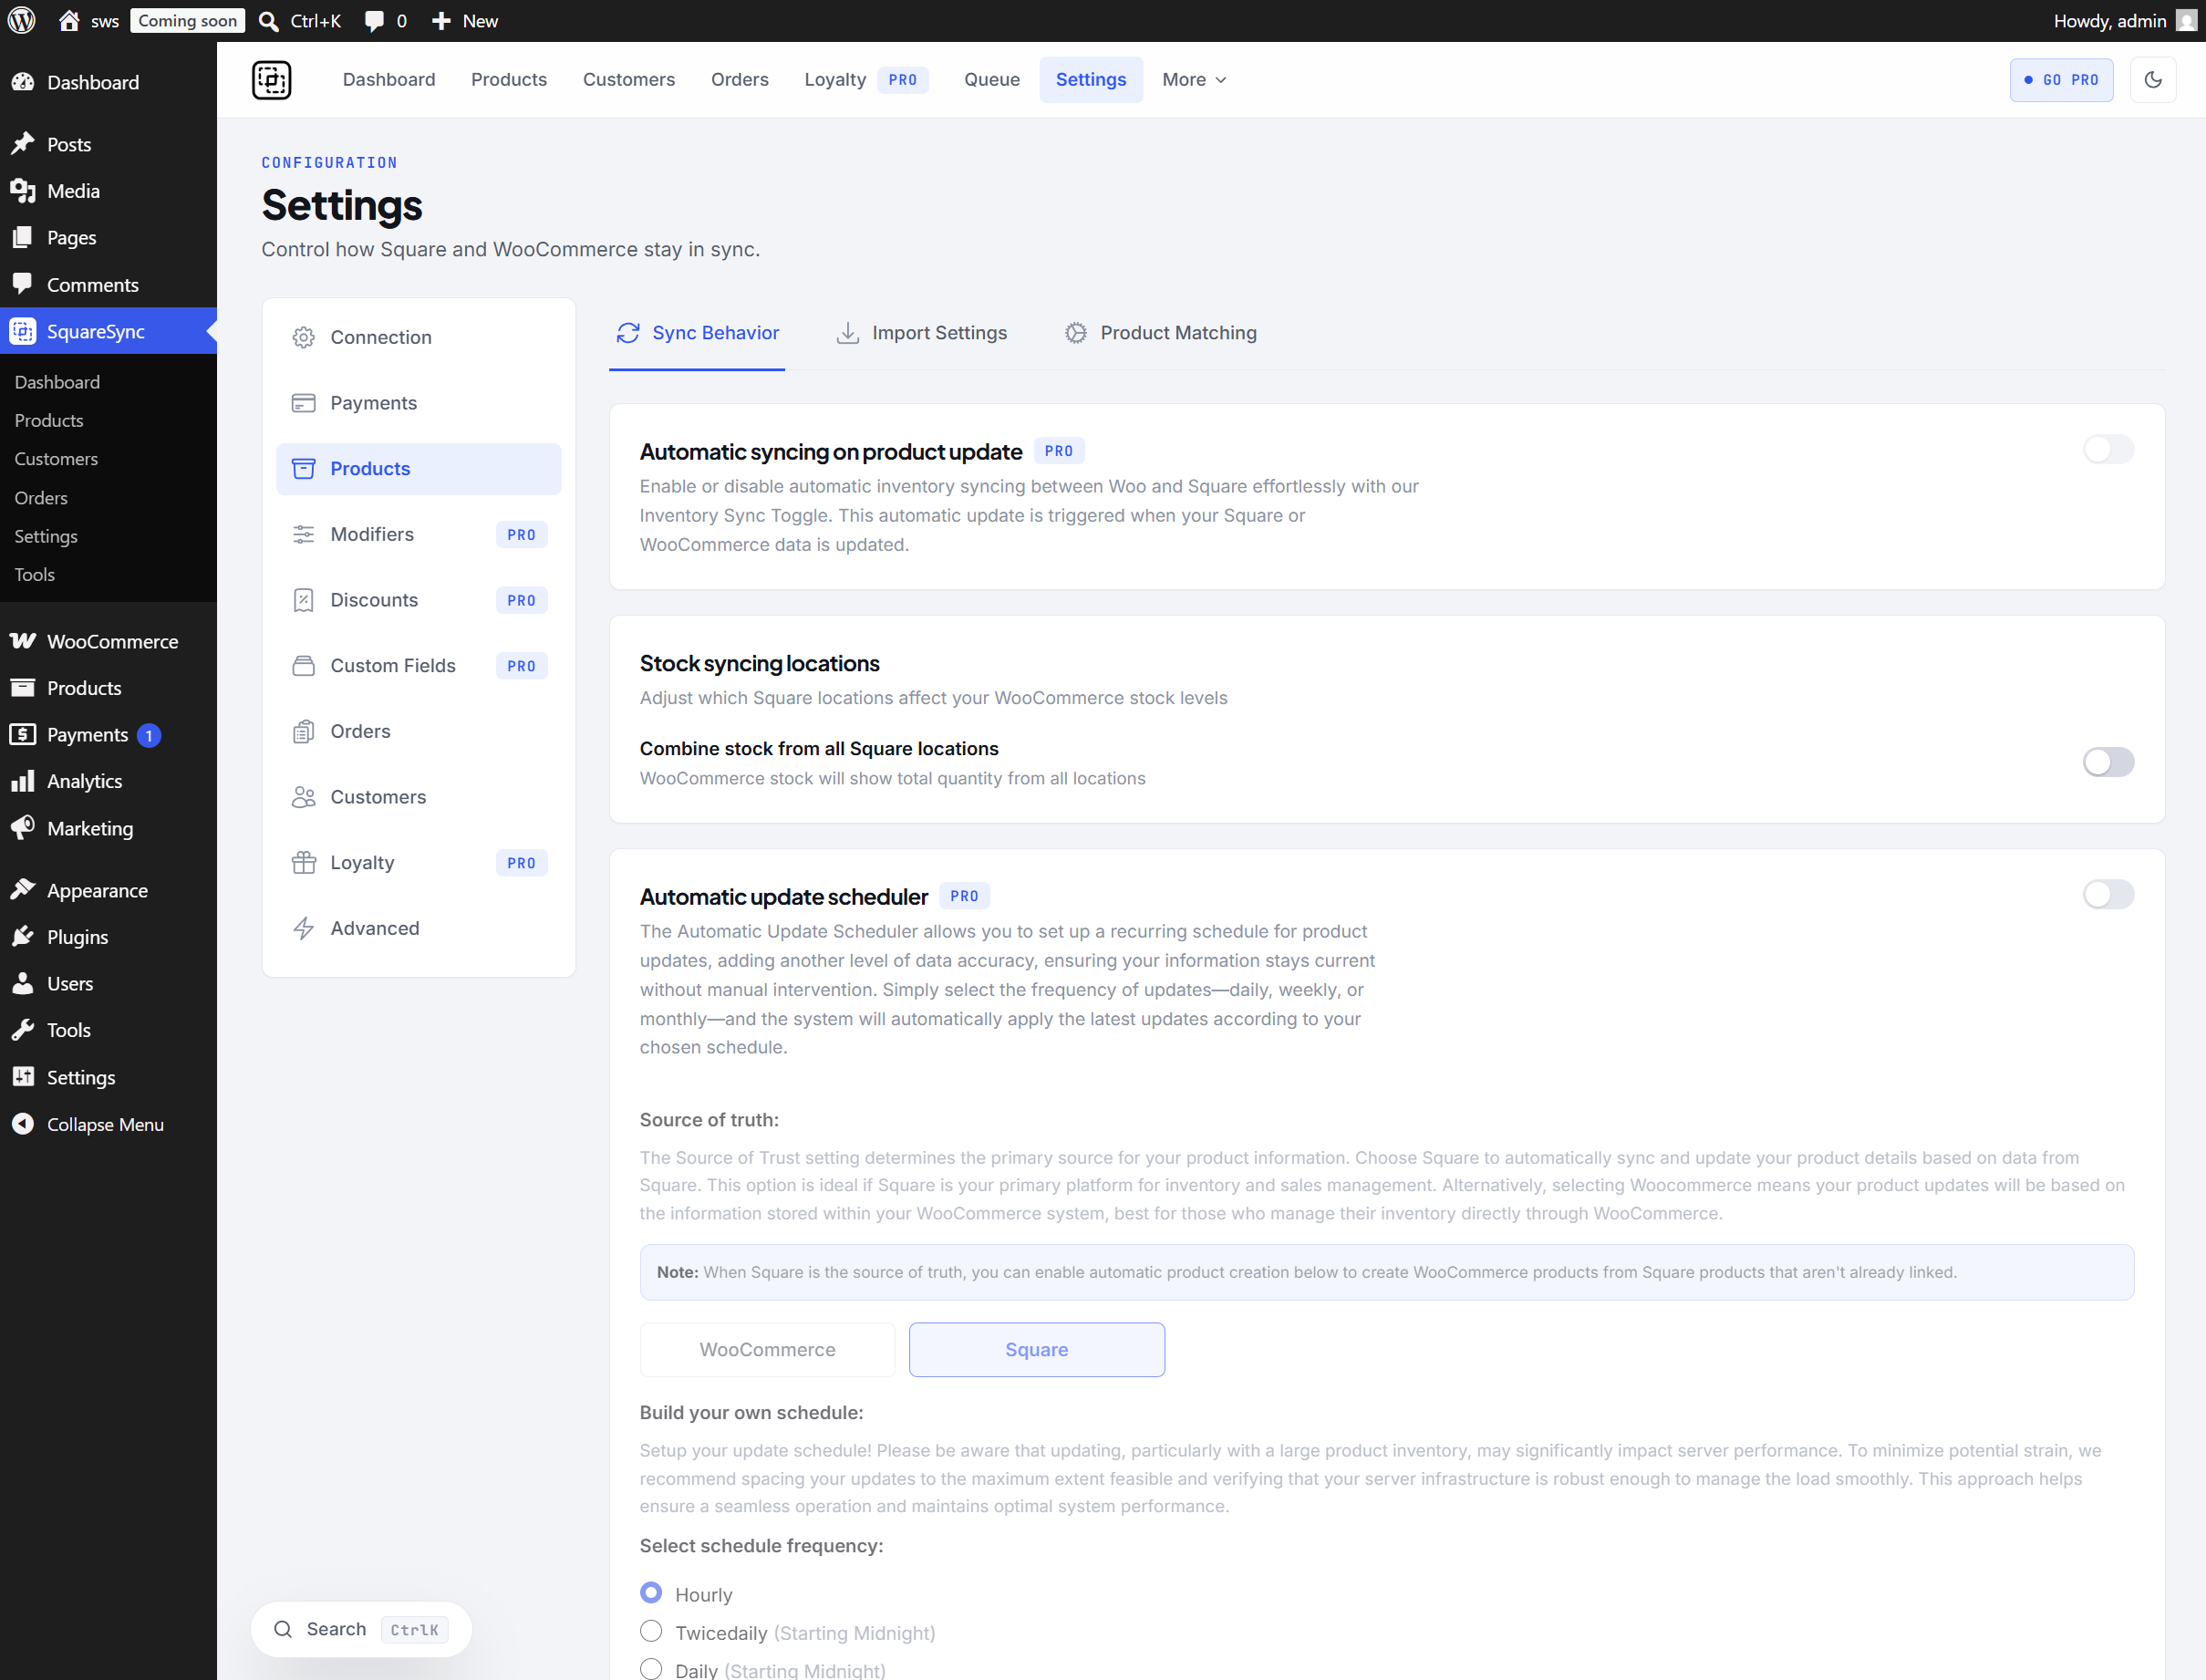Click the Modifiers sliders icon

304,535
